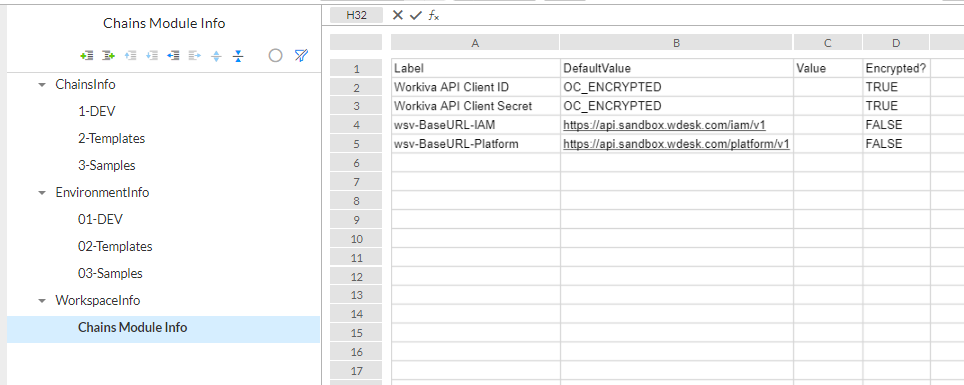This screenshot has width=964, height=385.
Task: Click the cell reference box showing H32
Action: tap(357, 15)
